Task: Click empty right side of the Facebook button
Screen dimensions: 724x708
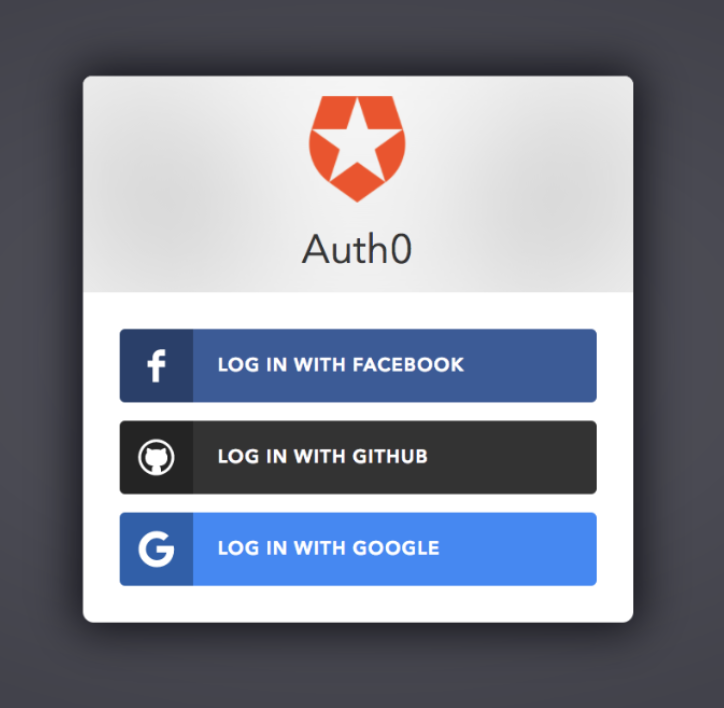Action: [x=531, y=366]
